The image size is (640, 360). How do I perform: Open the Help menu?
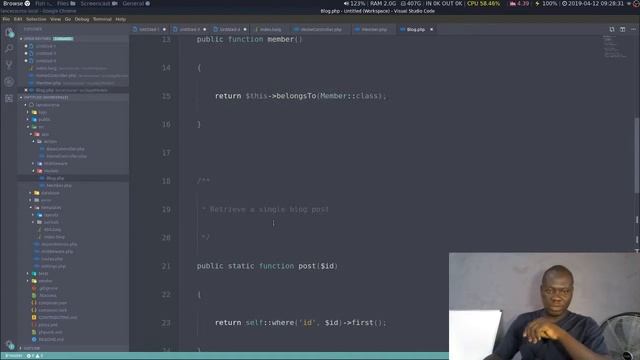pos(120,19)
